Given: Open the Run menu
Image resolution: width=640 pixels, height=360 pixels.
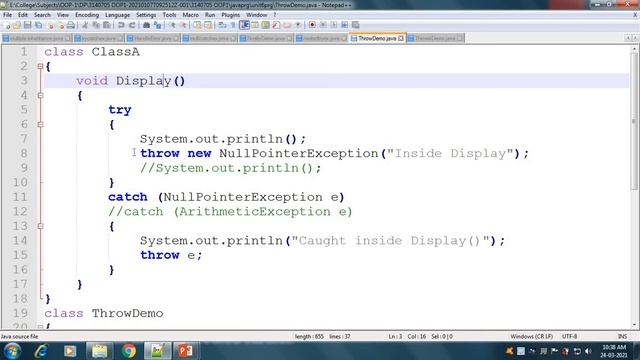Looking at the screenshot, I should (210, 15).
